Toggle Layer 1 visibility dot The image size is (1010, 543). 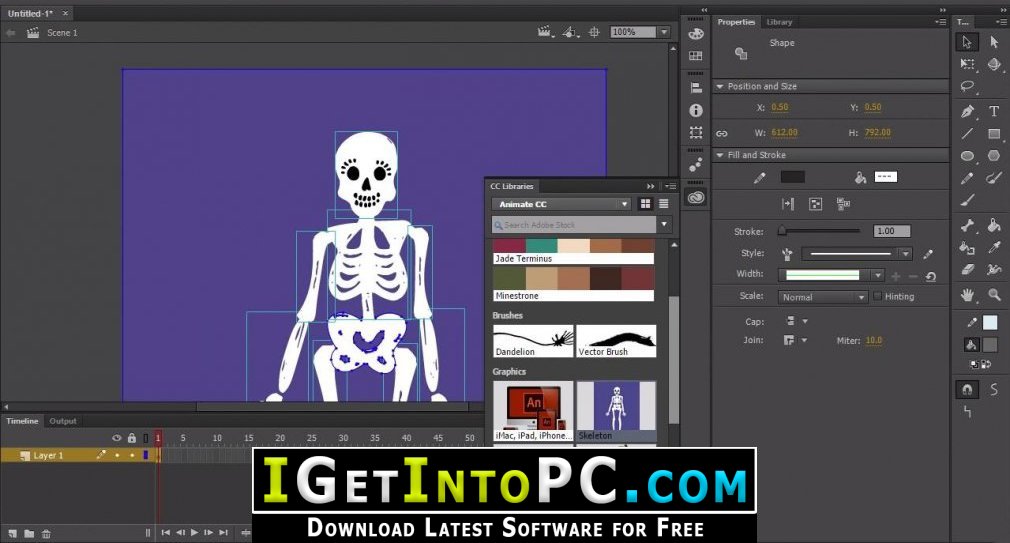(x=117, y=455)
